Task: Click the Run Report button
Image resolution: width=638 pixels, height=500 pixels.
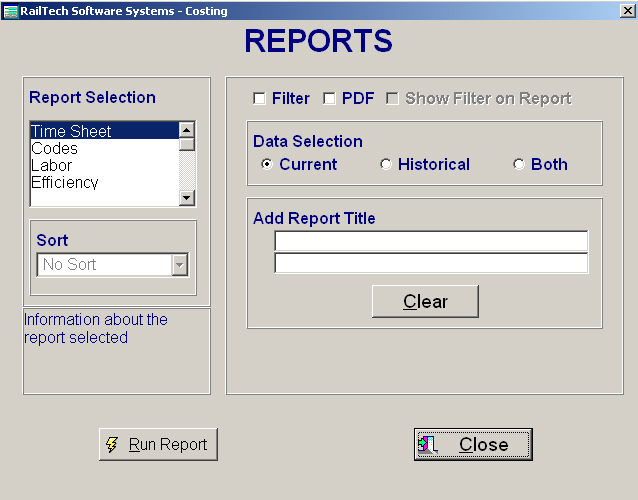Action: point(158,445)
